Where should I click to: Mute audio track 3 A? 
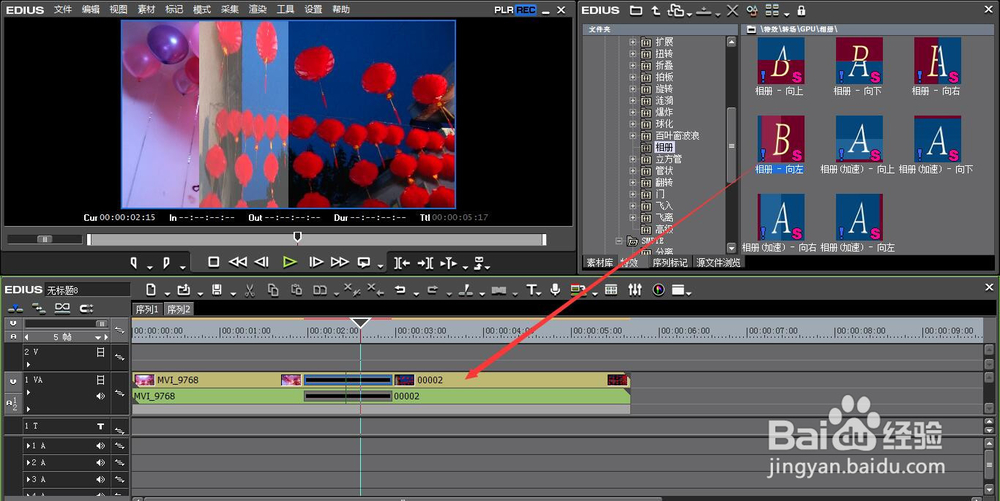[x=100, y=479]
